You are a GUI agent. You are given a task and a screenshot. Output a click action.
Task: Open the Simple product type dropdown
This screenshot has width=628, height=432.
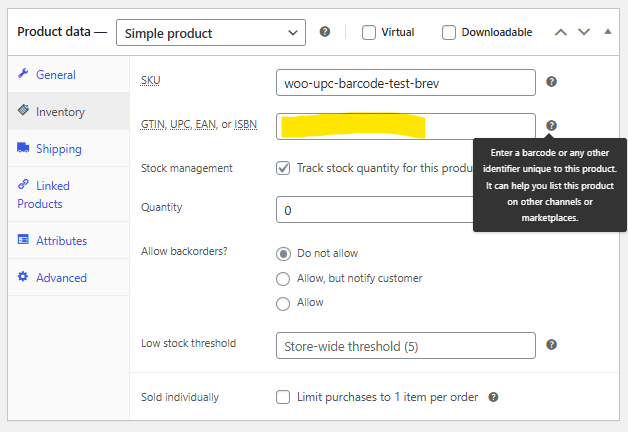point(211,33)
